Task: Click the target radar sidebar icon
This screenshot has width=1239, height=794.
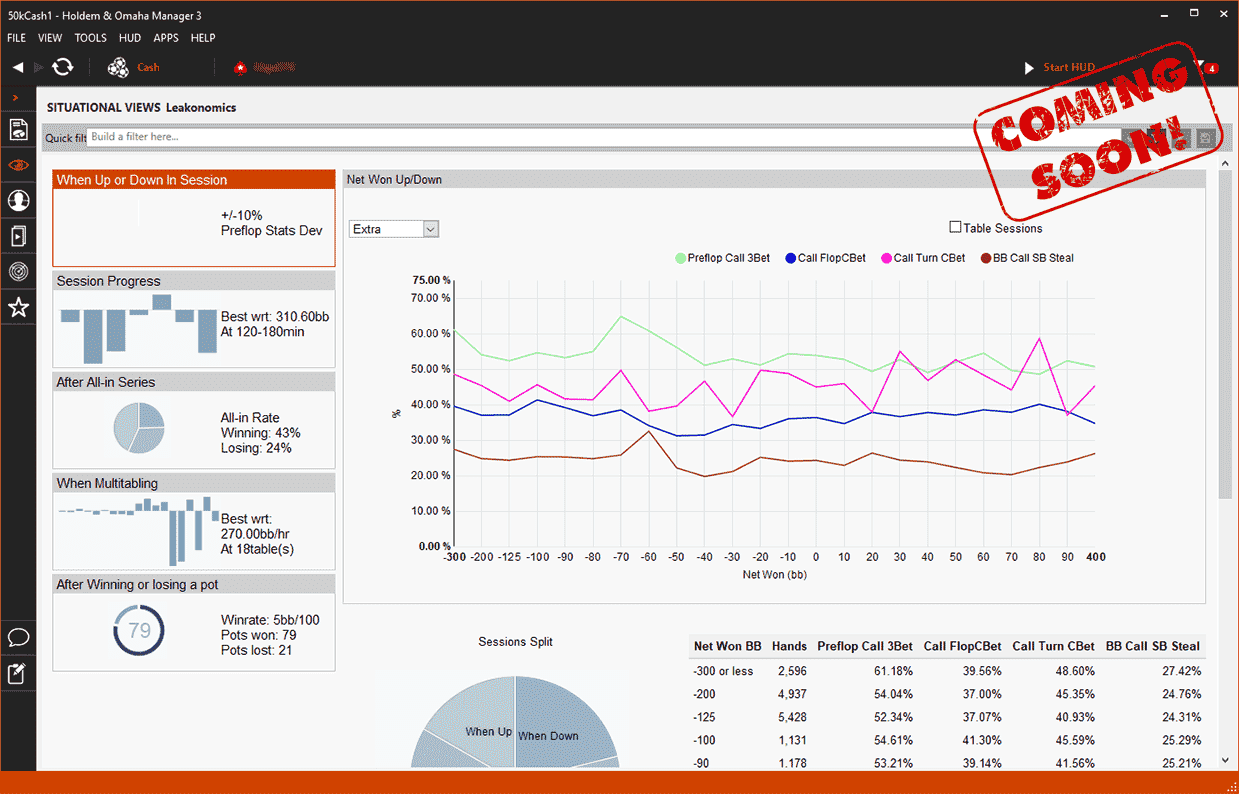Action: 18,272
